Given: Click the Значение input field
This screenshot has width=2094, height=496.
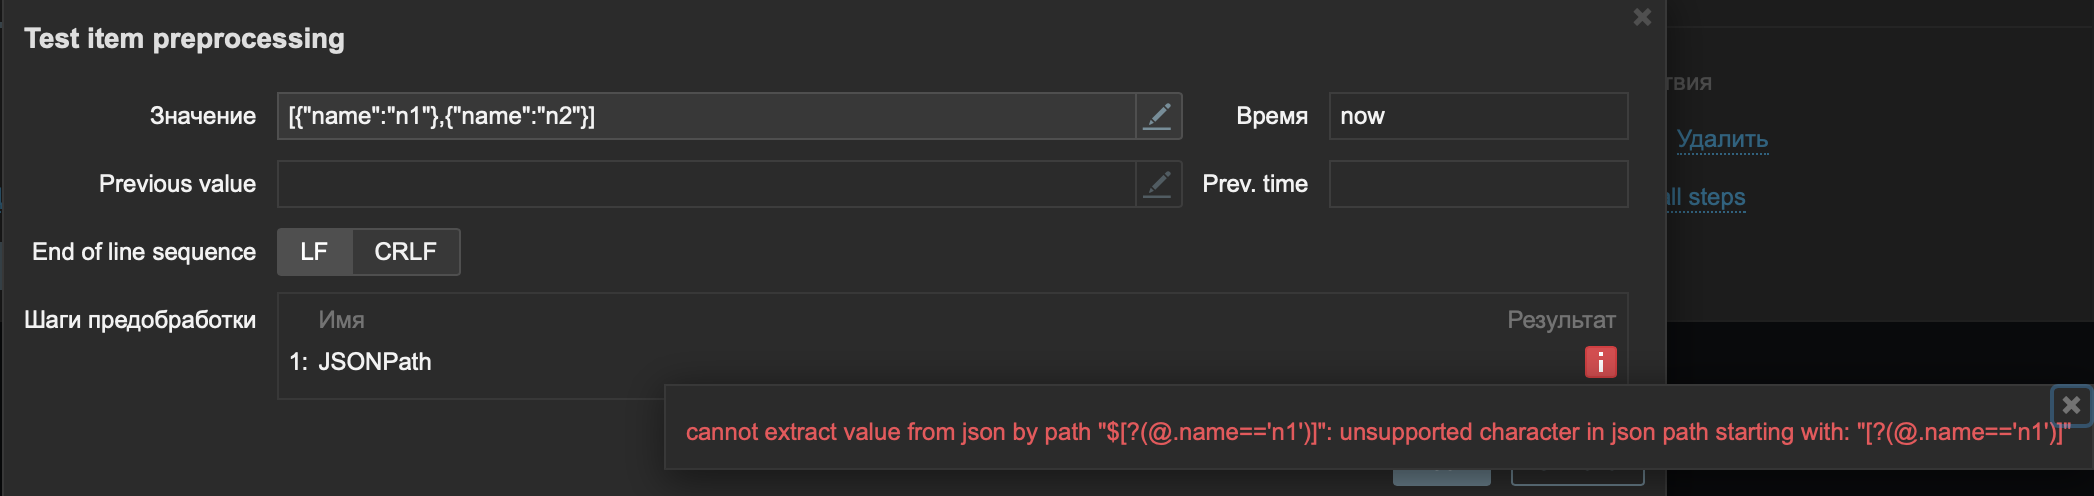Looking at the screenshot, I should point(706,116).
